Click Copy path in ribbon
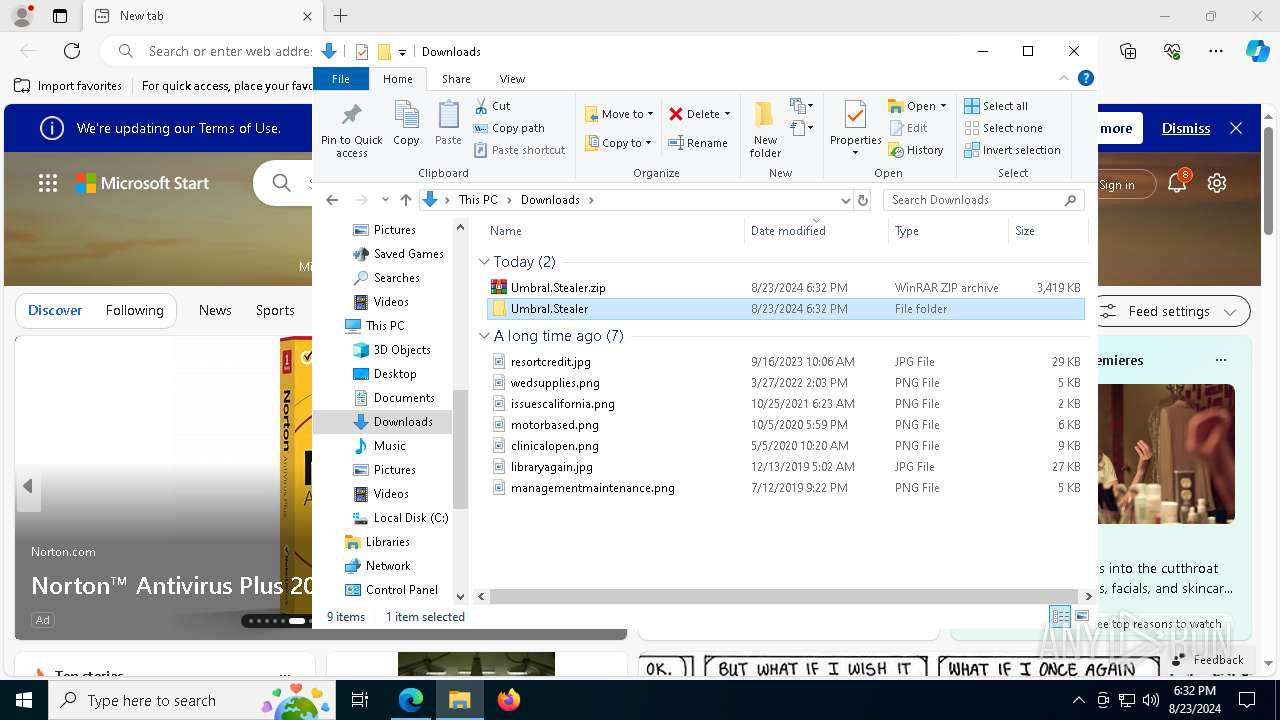The width and height of the screenshot is (1280, 720). (509, 128)
